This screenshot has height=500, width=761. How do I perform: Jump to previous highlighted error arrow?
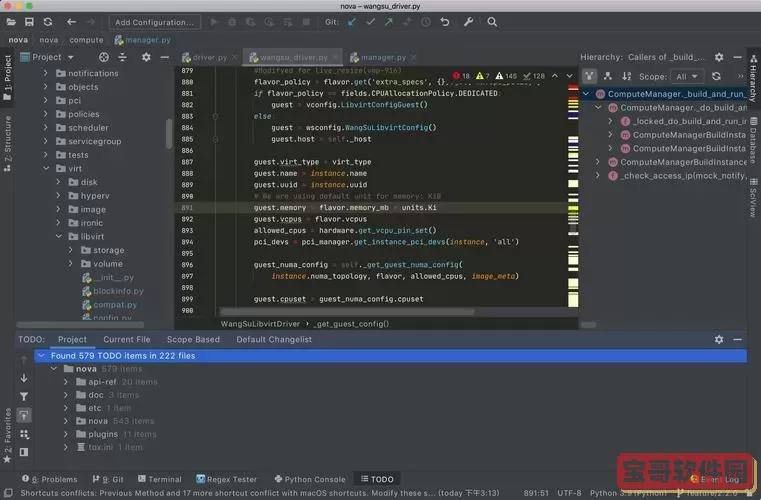tap(555, 76)
